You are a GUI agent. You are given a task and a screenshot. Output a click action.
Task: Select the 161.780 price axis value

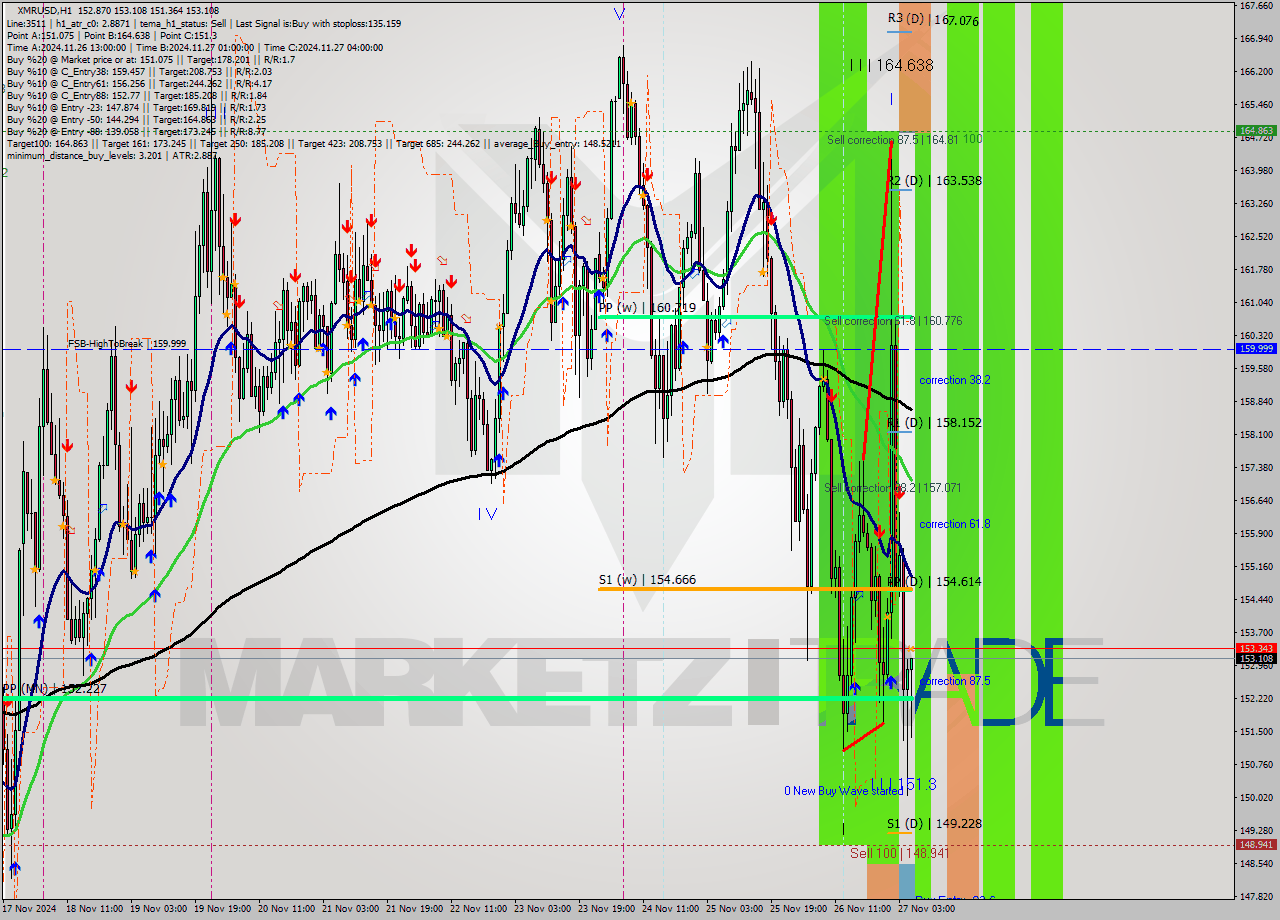click(x=1256, y=270)
